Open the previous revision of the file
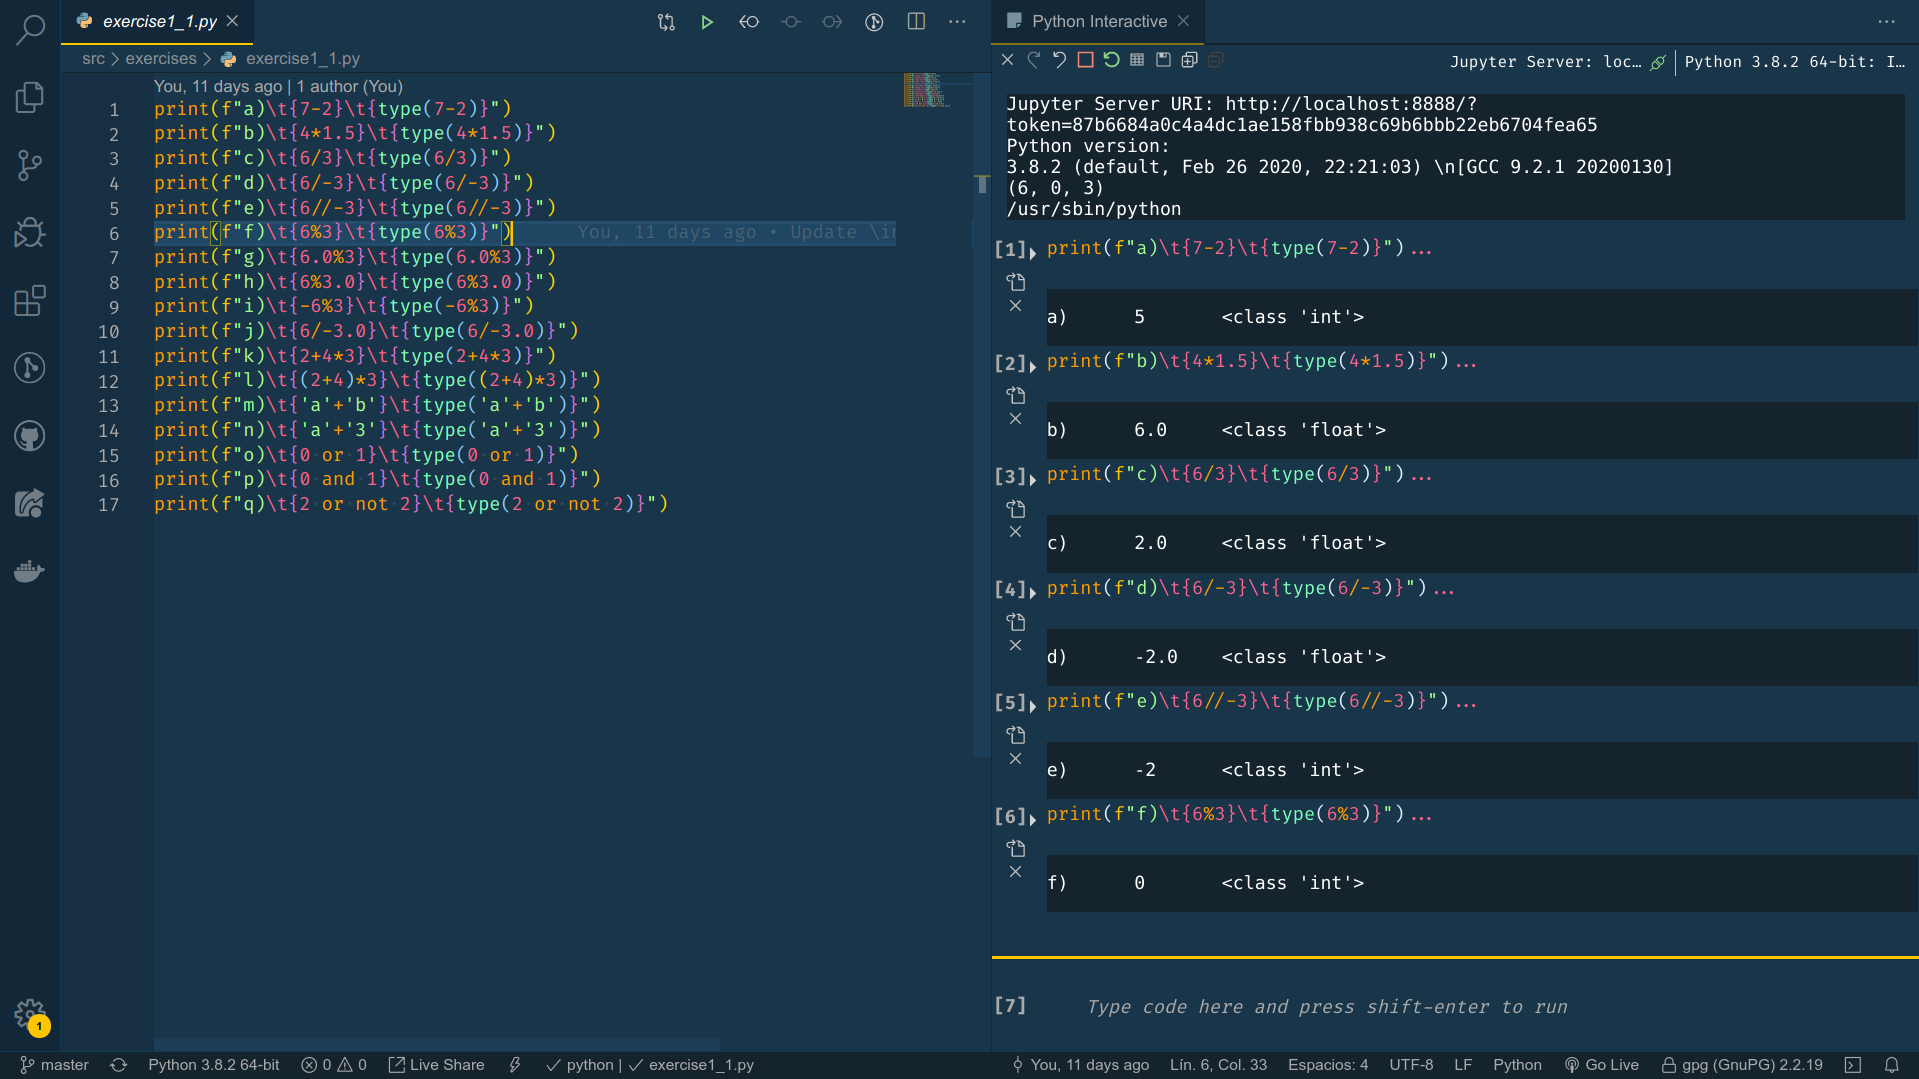 [749, 22]
